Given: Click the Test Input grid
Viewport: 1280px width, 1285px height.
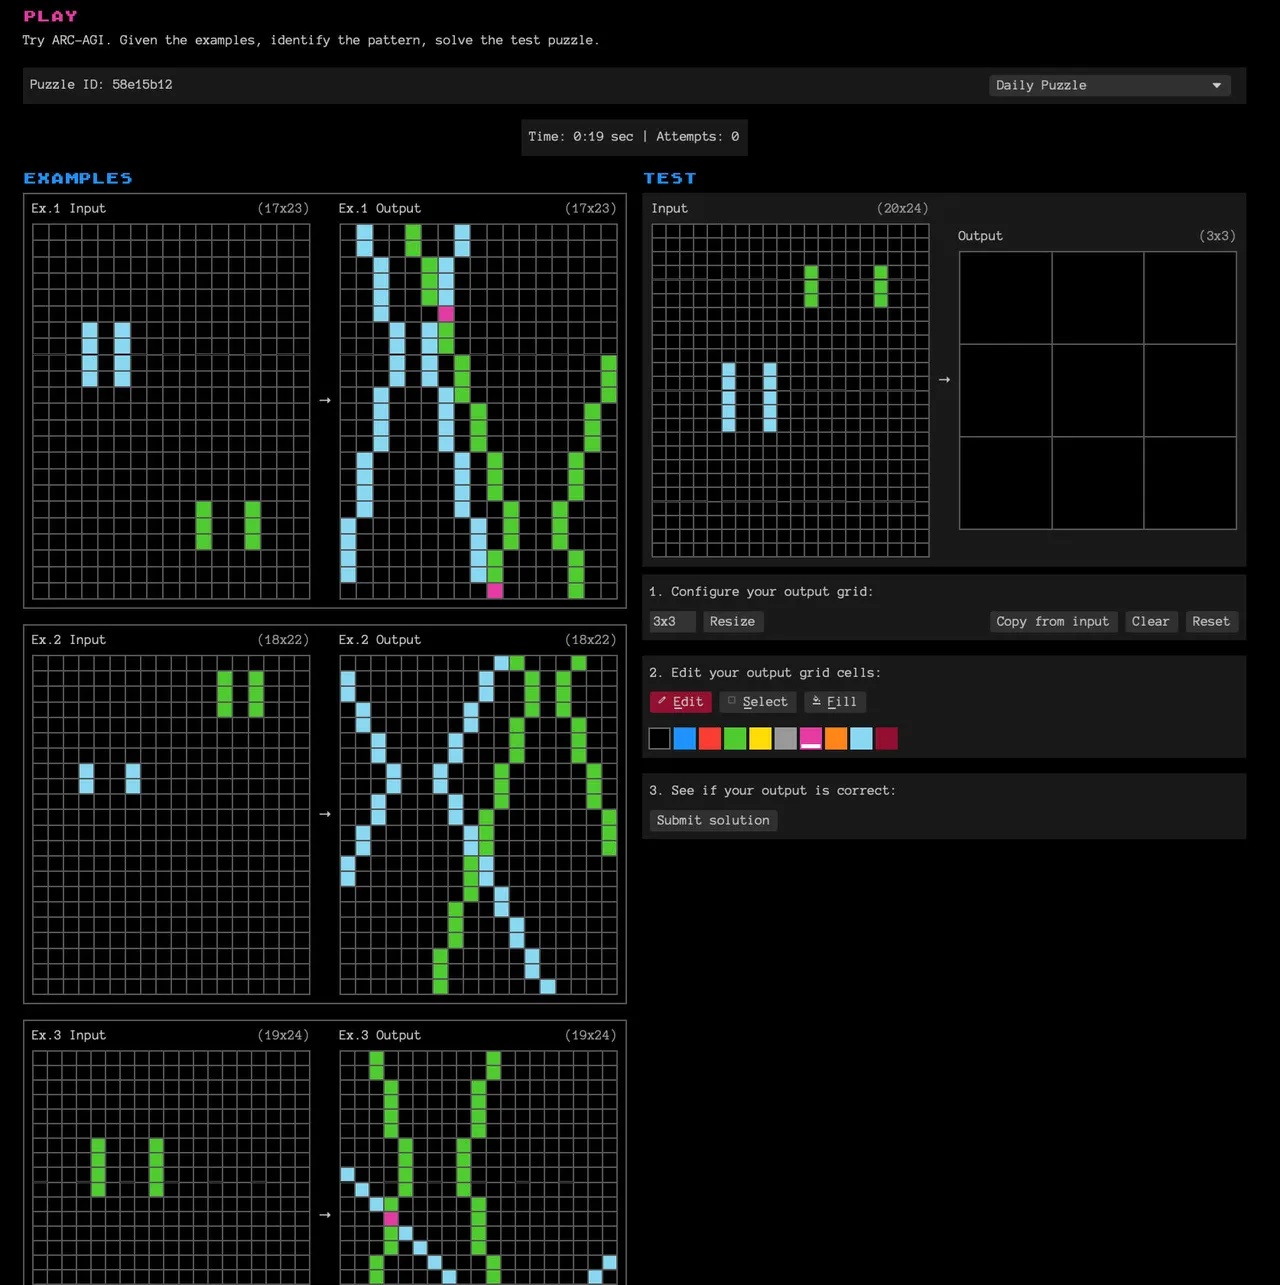Looking at the screenshot, I should click(790, 390).
